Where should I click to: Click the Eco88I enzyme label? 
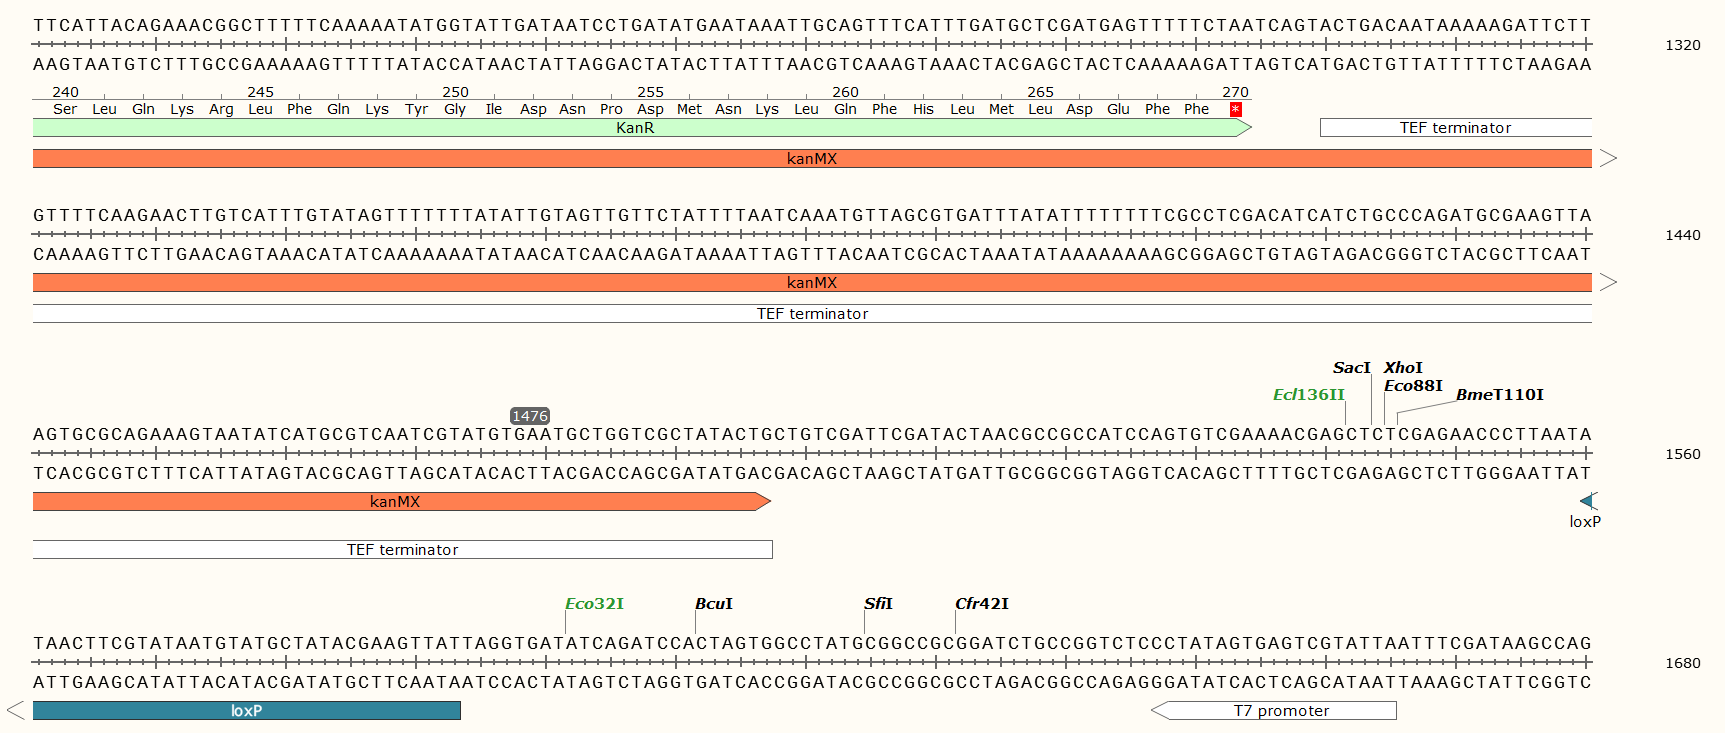pos(1413,386)
